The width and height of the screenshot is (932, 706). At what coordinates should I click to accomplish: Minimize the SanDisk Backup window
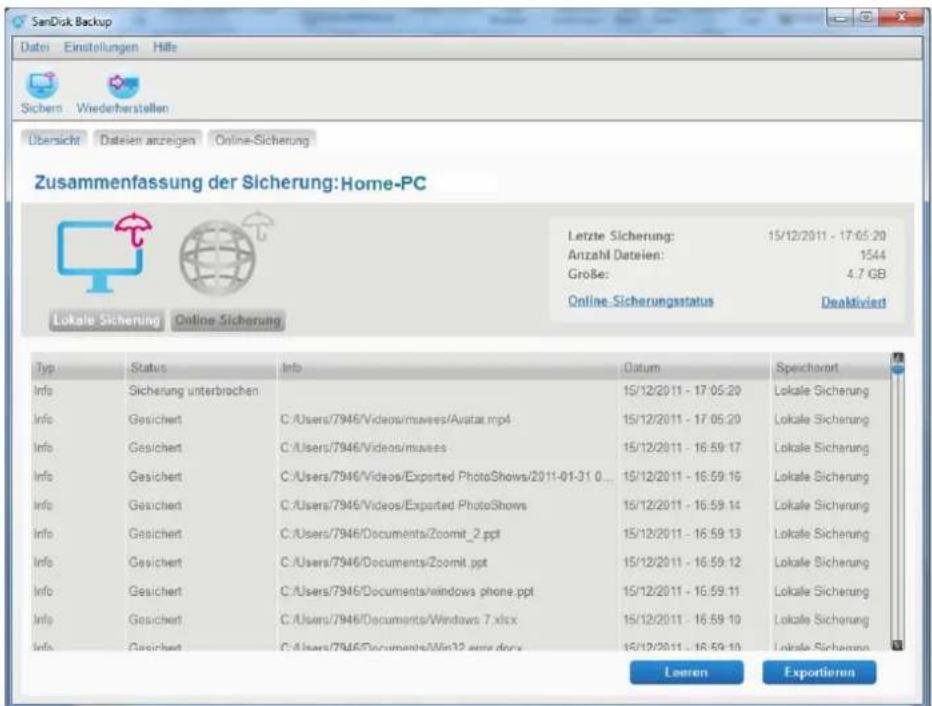coord(840,18)
